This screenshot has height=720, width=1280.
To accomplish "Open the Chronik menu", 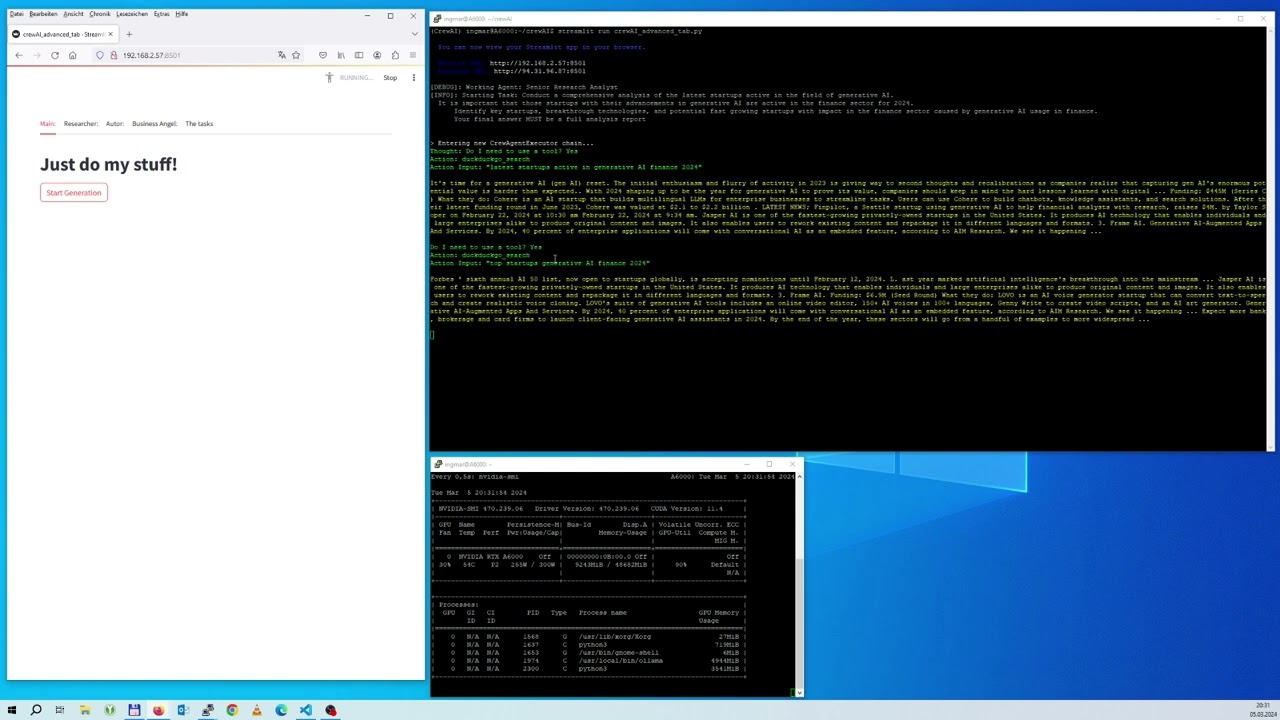I will click(100, 14).
